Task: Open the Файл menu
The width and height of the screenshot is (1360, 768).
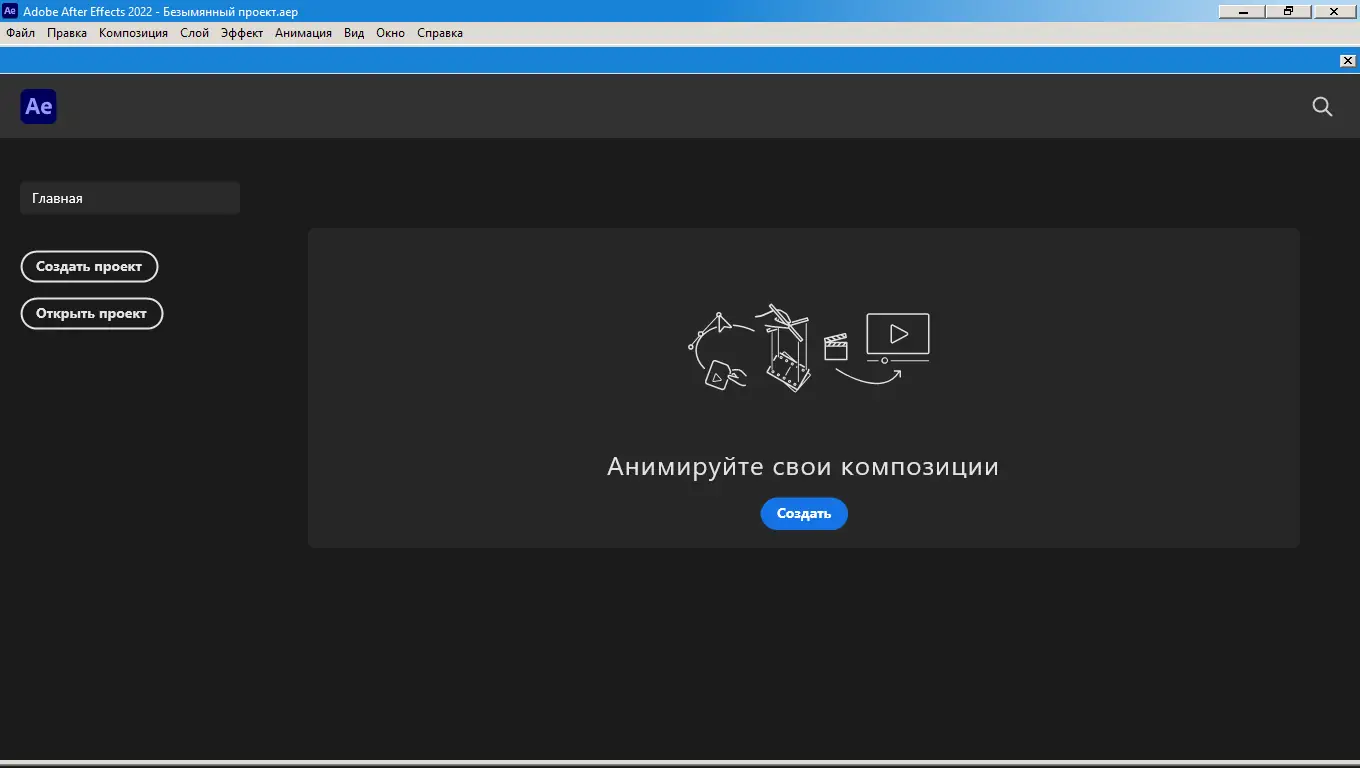Action: tap(19, 33)
